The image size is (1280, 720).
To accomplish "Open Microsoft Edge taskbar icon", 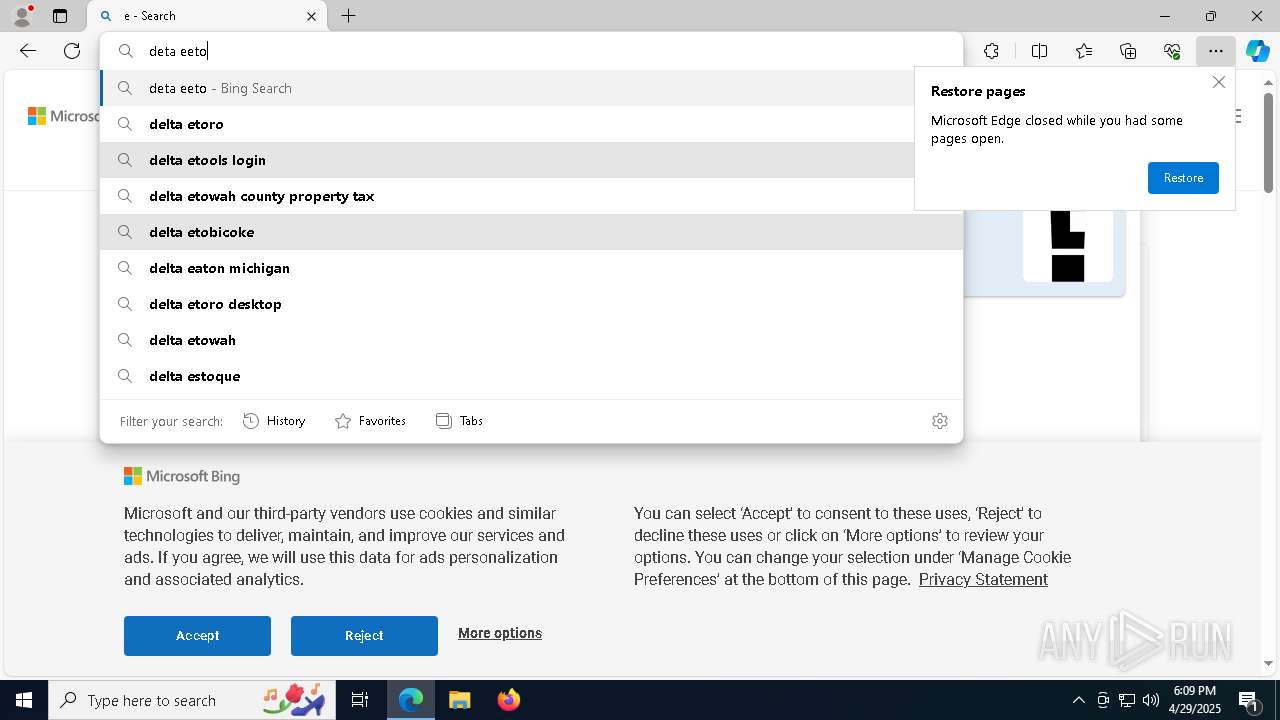I will point(411,700).
